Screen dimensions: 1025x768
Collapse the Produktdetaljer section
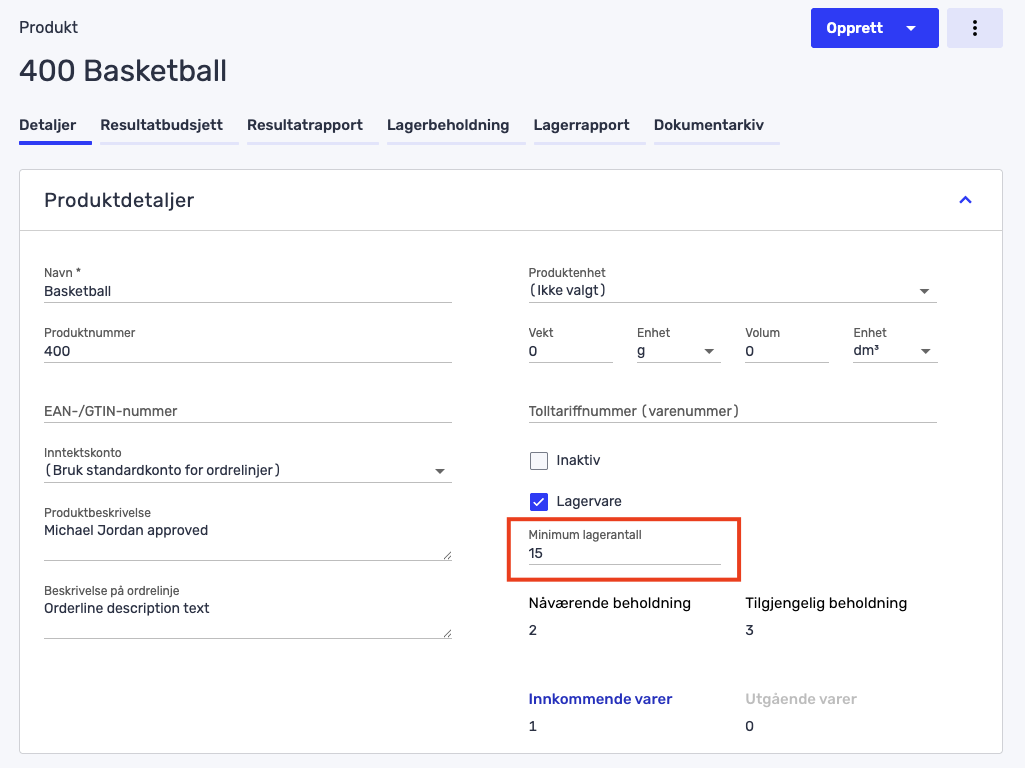(964, 199)
